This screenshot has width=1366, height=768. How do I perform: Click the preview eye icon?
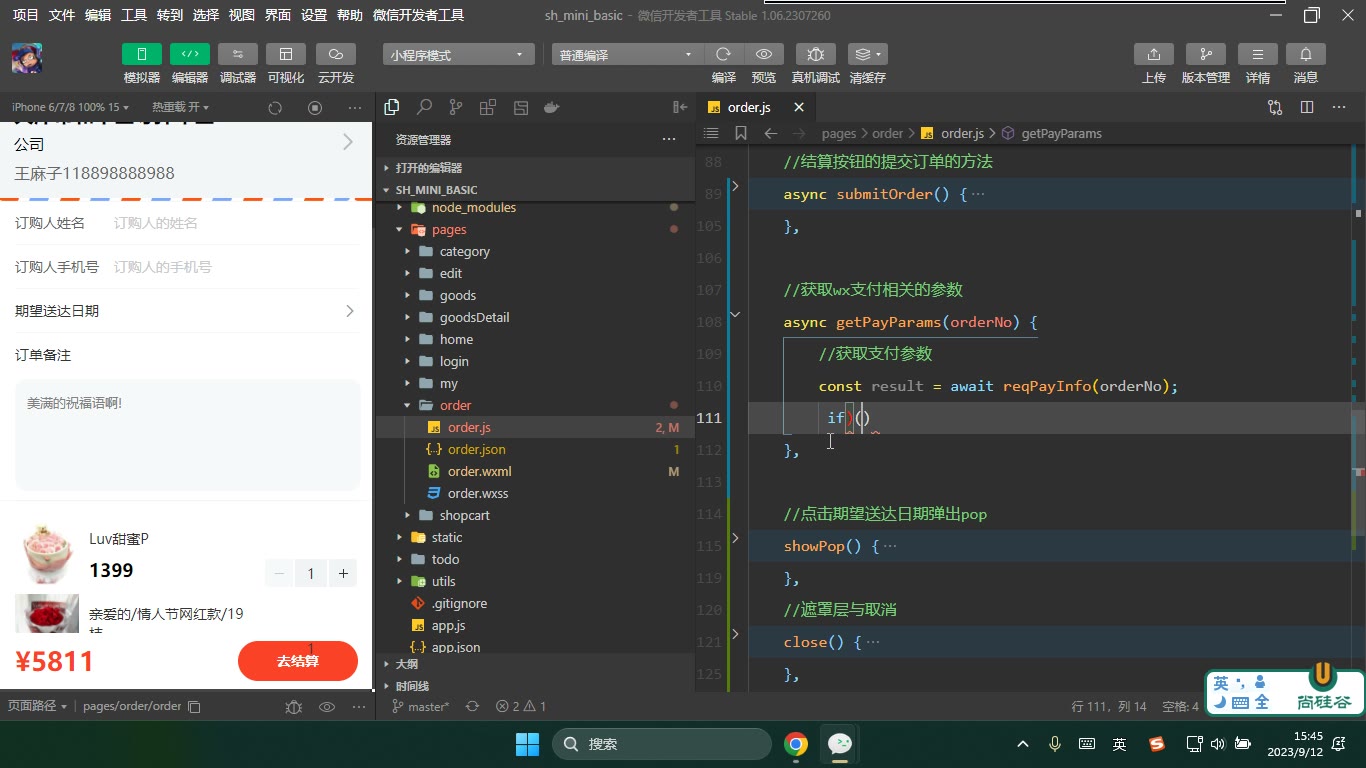pos(764,54)
